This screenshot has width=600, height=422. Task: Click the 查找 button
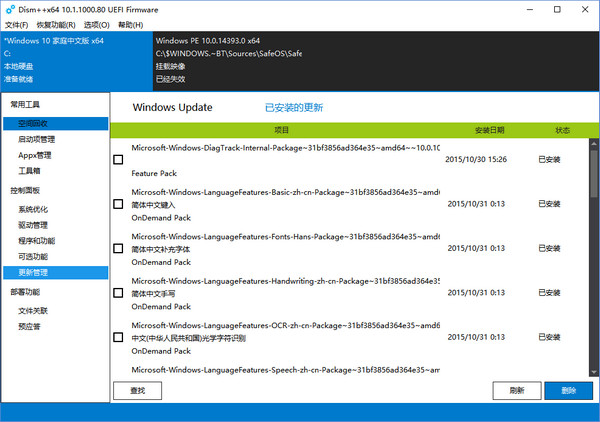[x=138, y=390]
